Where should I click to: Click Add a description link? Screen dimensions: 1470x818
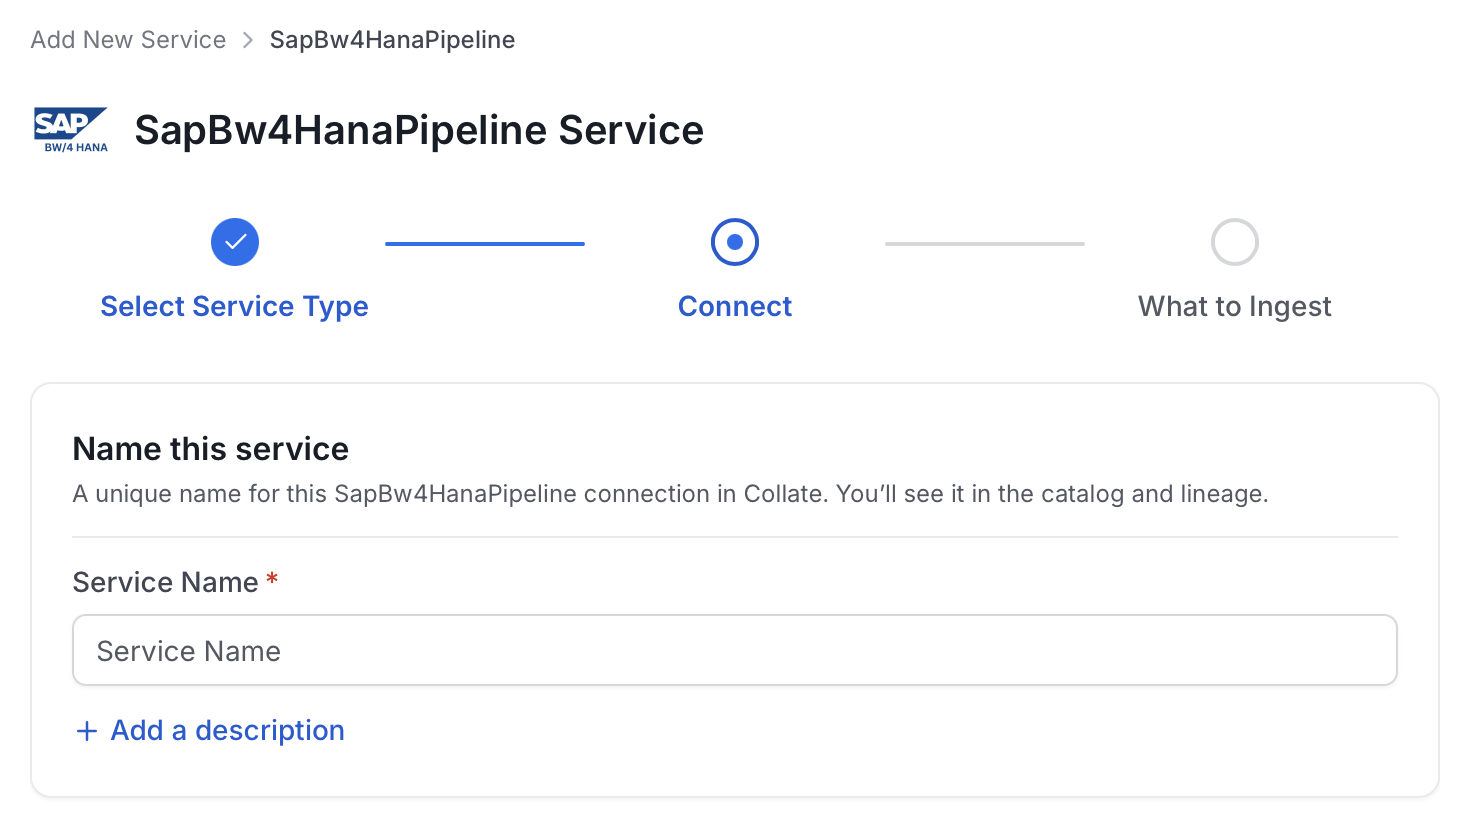227,731
